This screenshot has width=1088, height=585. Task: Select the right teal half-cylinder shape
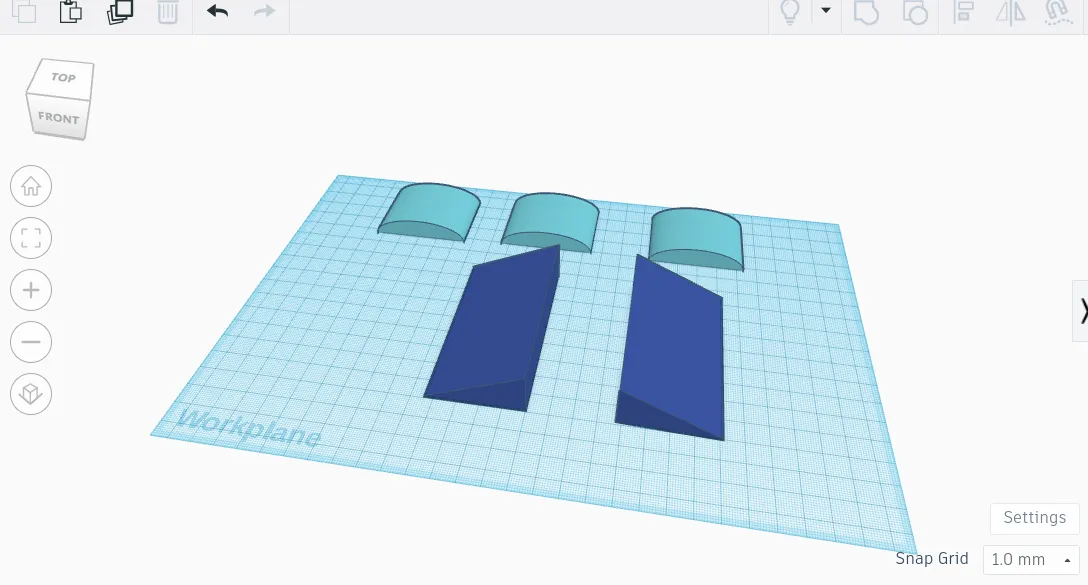pyautogui.click(x=697, y=237)
